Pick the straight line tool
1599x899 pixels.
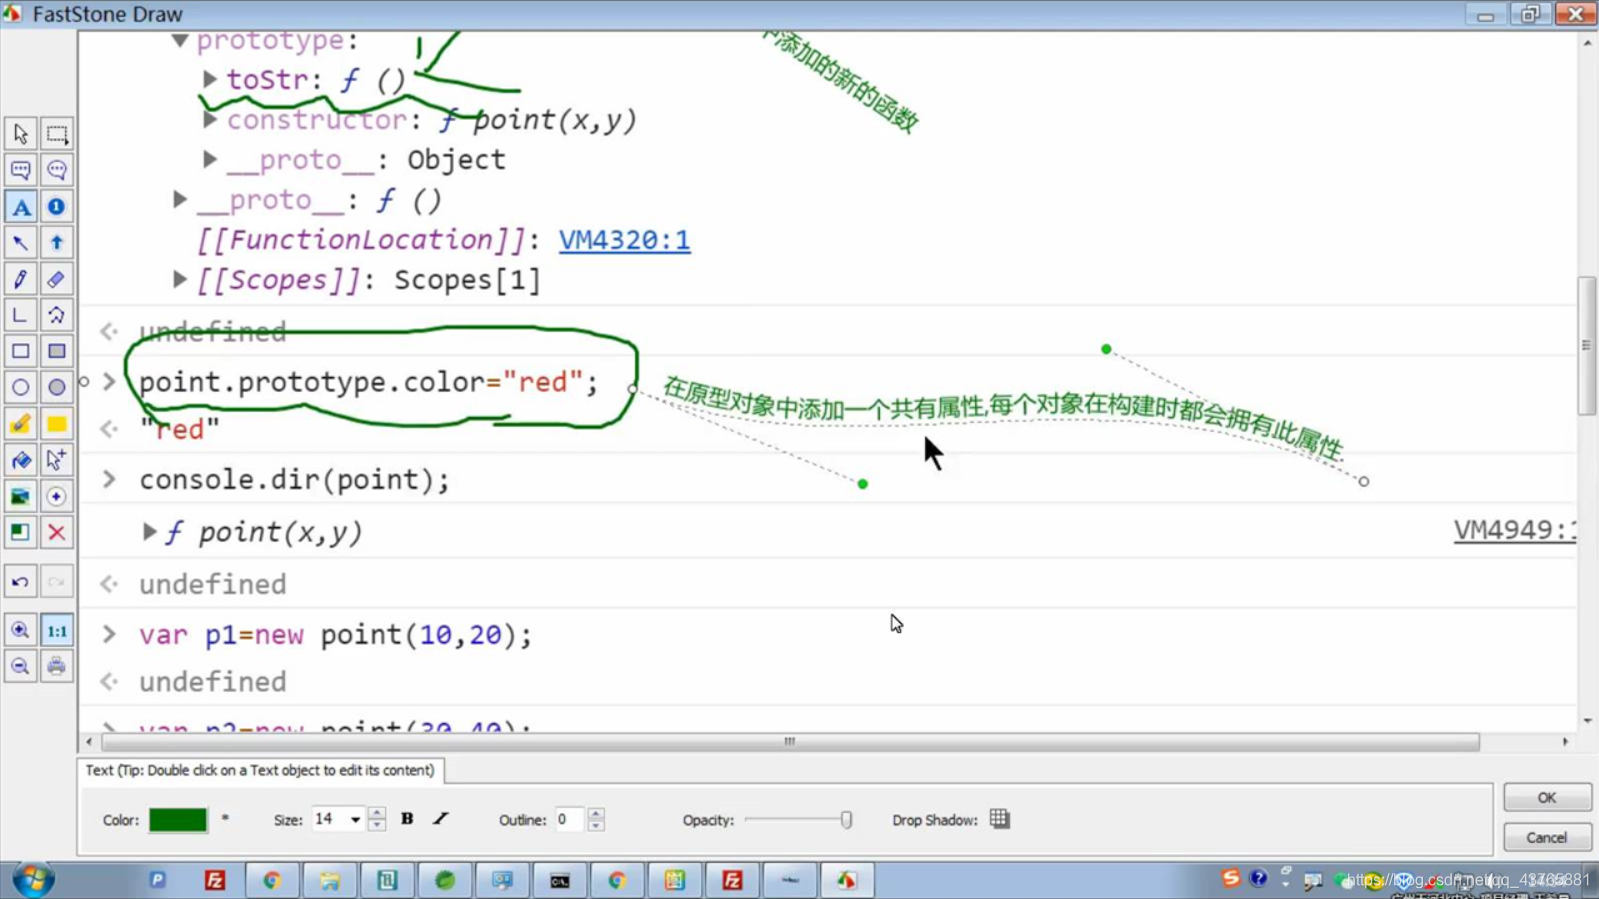[x=20, y=315]
